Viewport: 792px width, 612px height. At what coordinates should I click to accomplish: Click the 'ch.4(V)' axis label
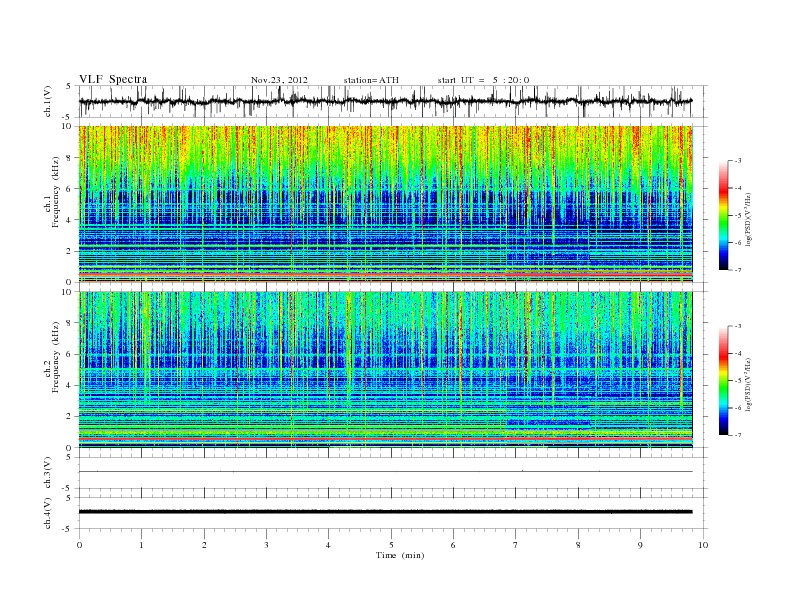pyautogui.click(x=47, y=513)
